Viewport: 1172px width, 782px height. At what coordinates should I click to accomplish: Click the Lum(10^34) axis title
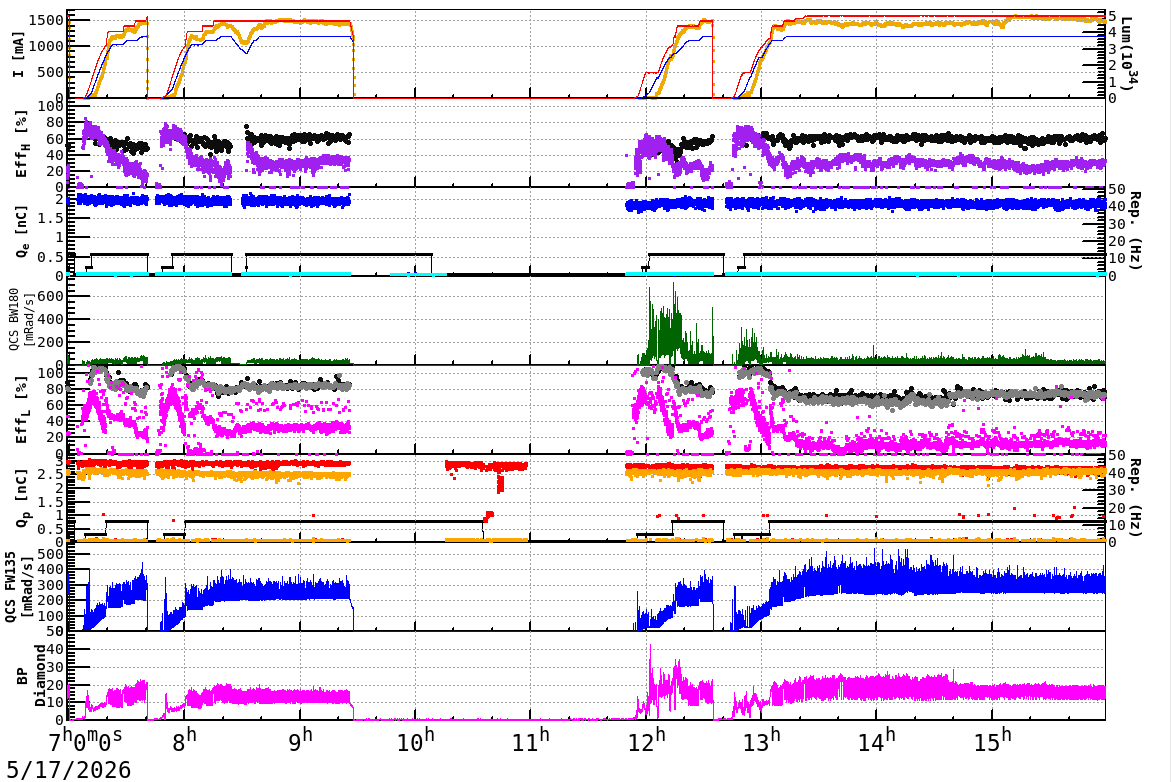click(x=1128, y=54)
